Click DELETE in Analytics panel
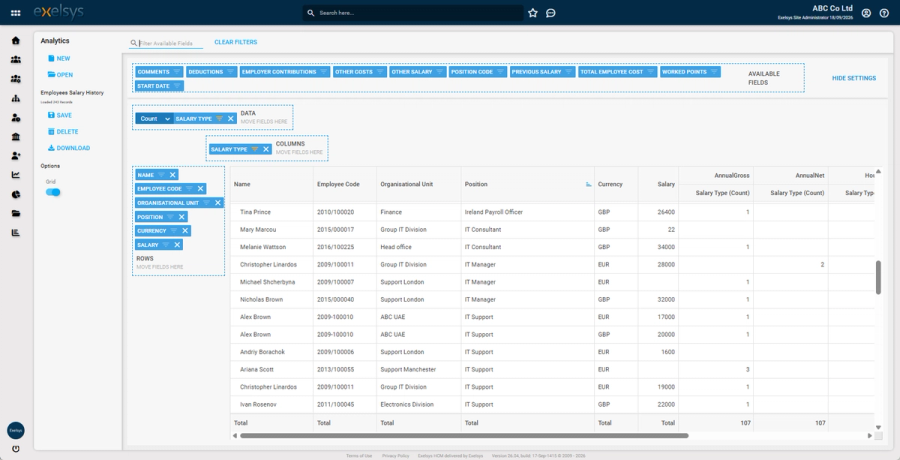Viewport: 900px width, 460px height. point(63,132)
